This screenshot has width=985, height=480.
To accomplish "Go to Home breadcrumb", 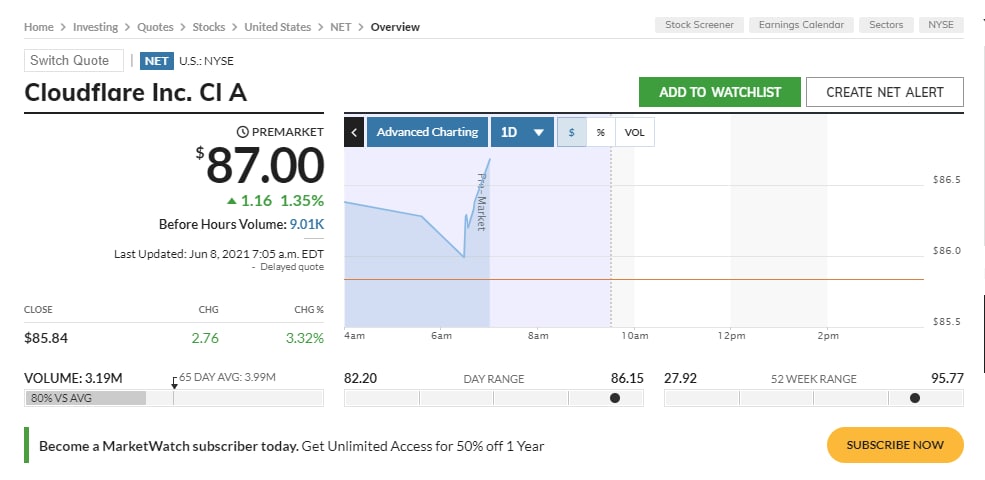I will point(38,27).
